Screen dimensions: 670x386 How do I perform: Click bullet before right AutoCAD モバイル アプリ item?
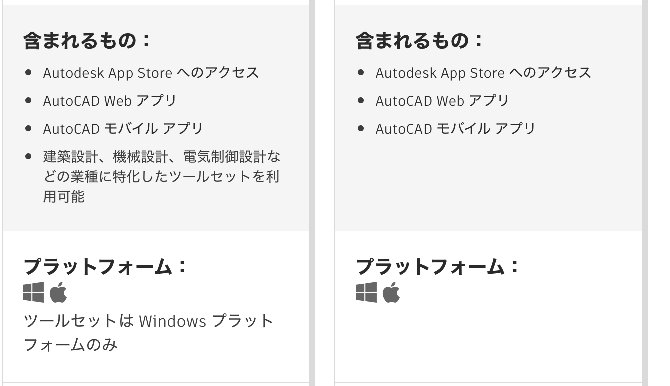tap(361, 128)
